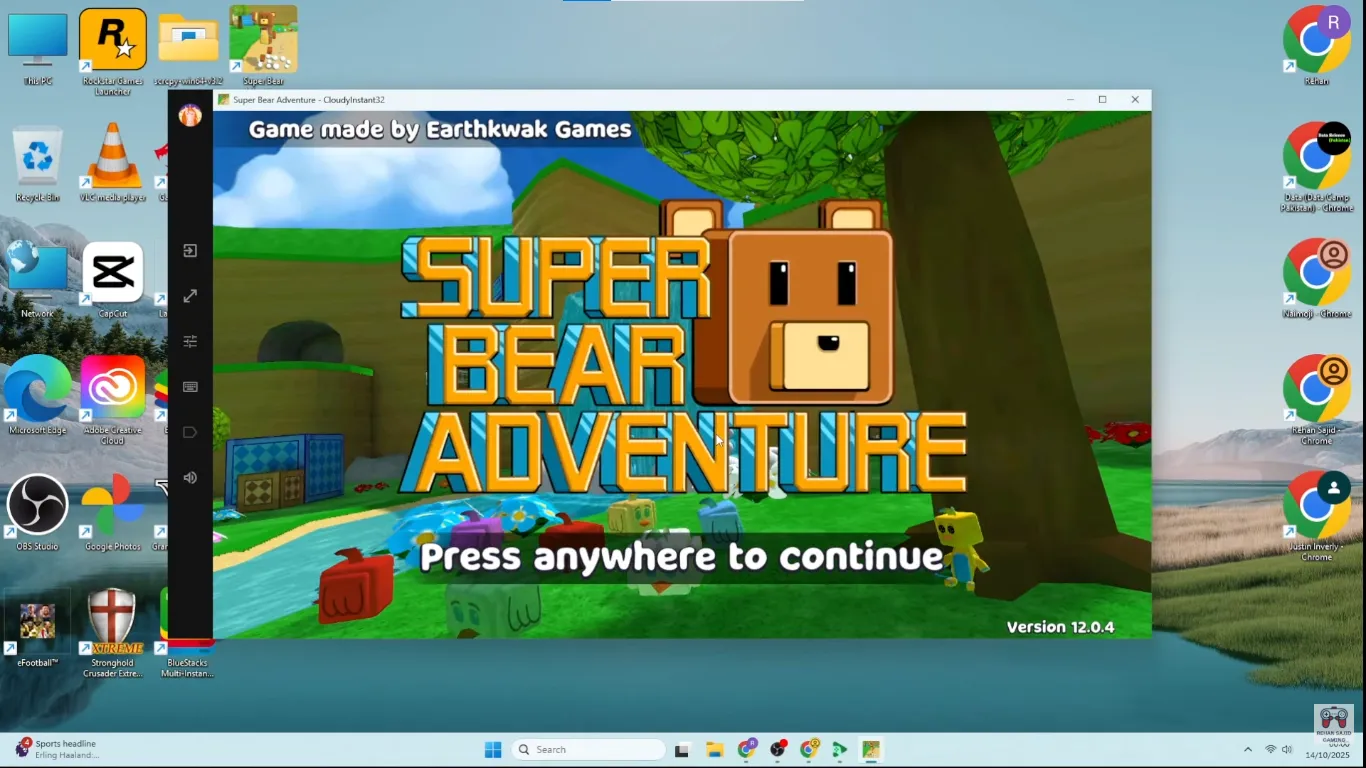Open OBS Studio desktop shortcut

tap(37, 505)
